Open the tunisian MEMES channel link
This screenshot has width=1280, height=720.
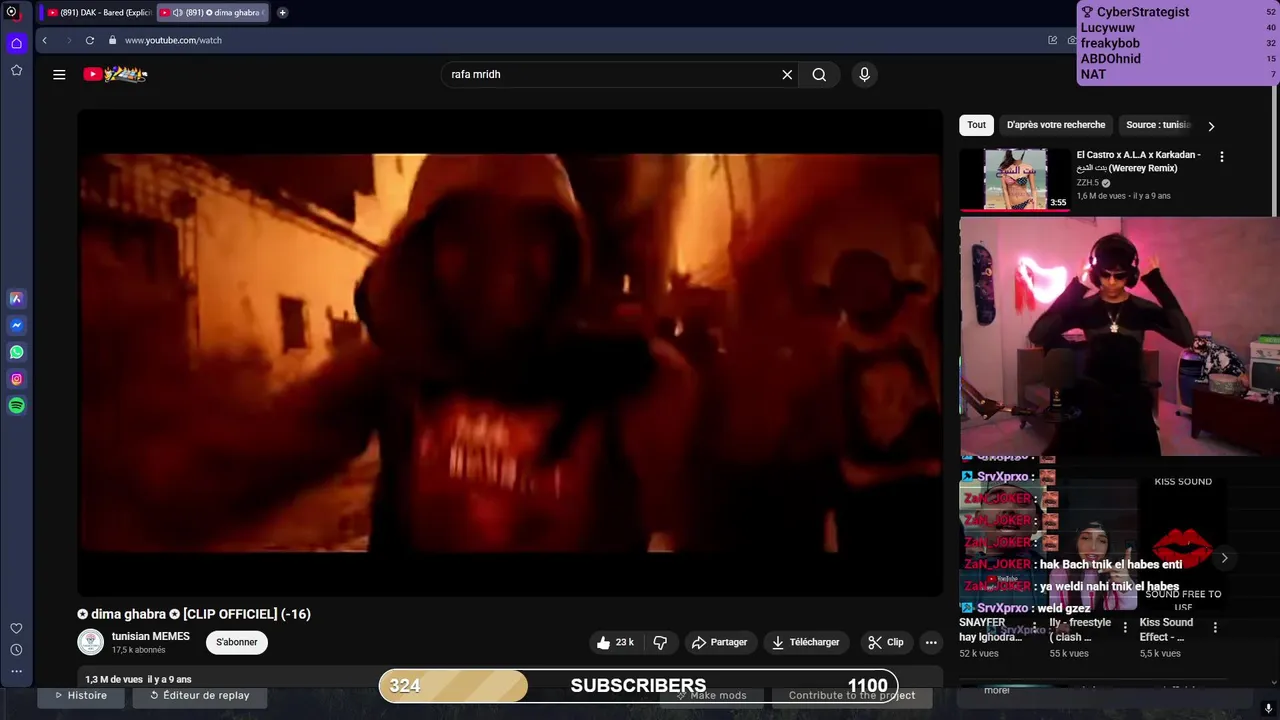pyautogui.click(x=150, y=636)
